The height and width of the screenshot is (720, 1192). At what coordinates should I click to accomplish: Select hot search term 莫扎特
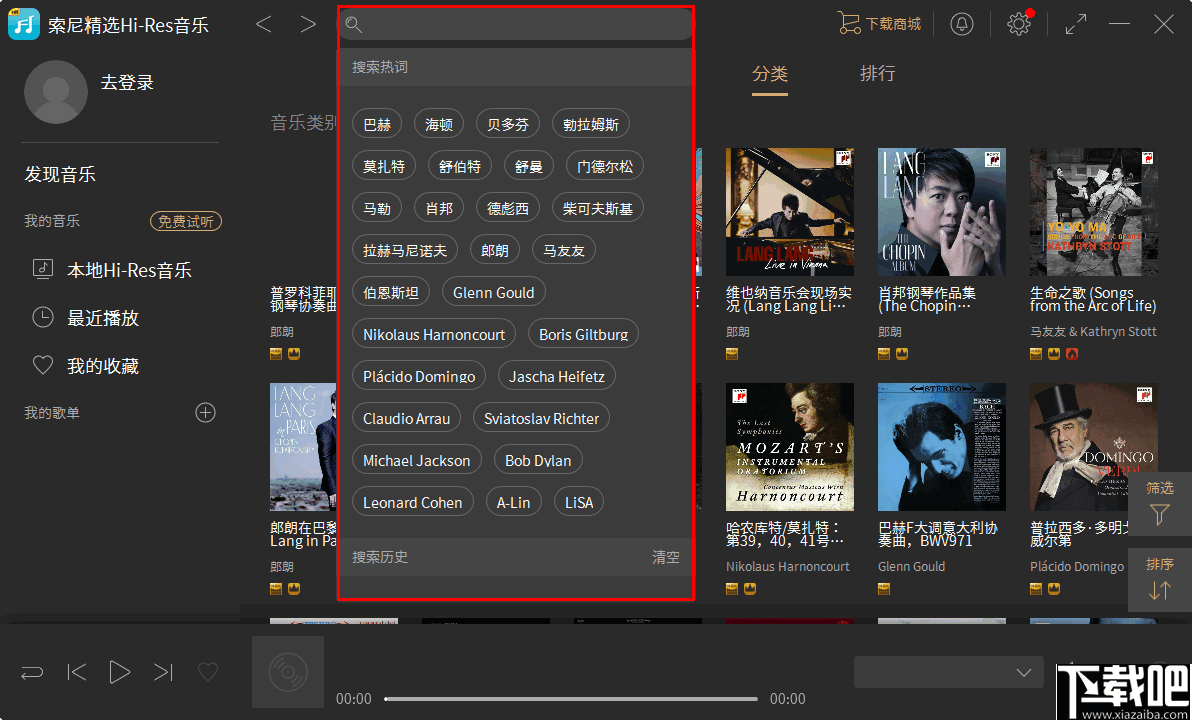(384, 166)
